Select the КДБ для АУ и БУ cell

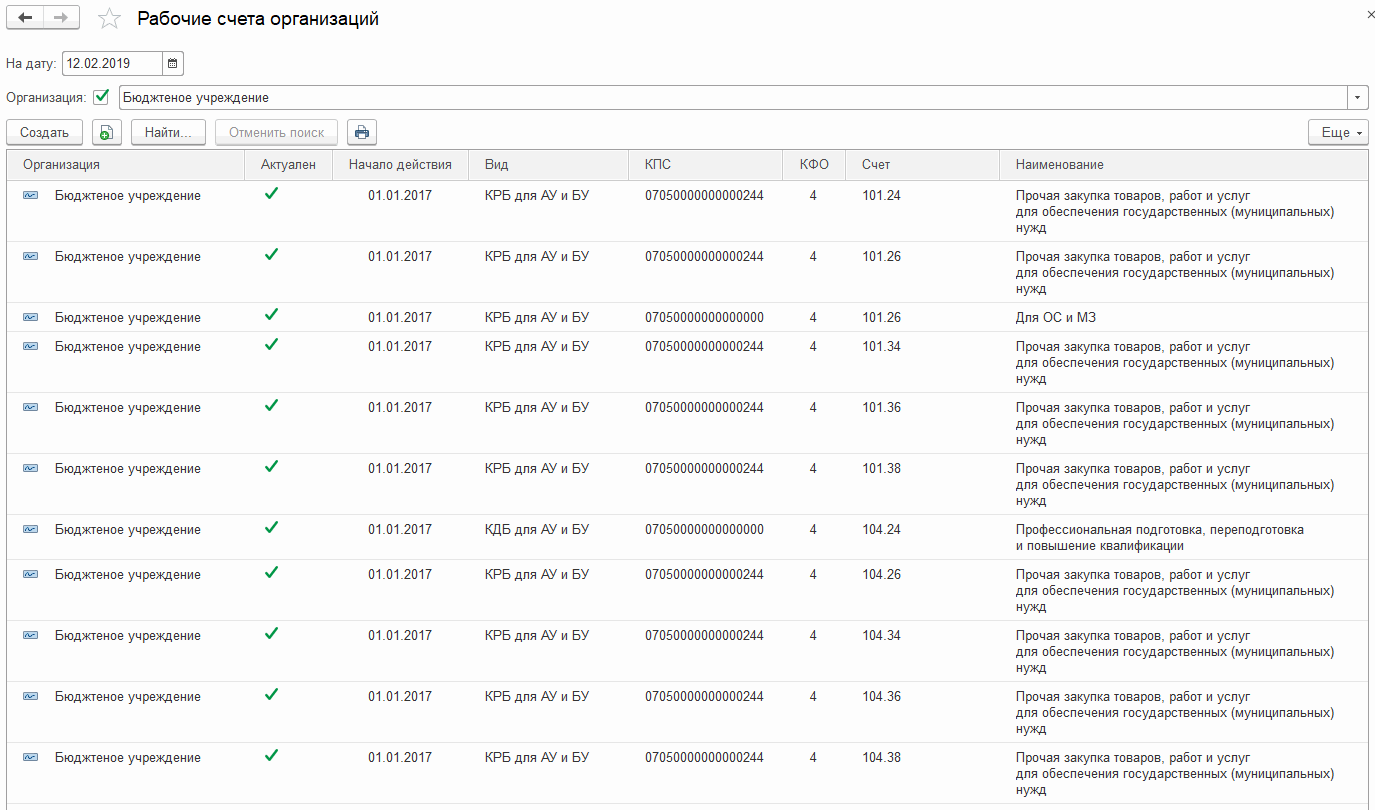click(537, 530)
